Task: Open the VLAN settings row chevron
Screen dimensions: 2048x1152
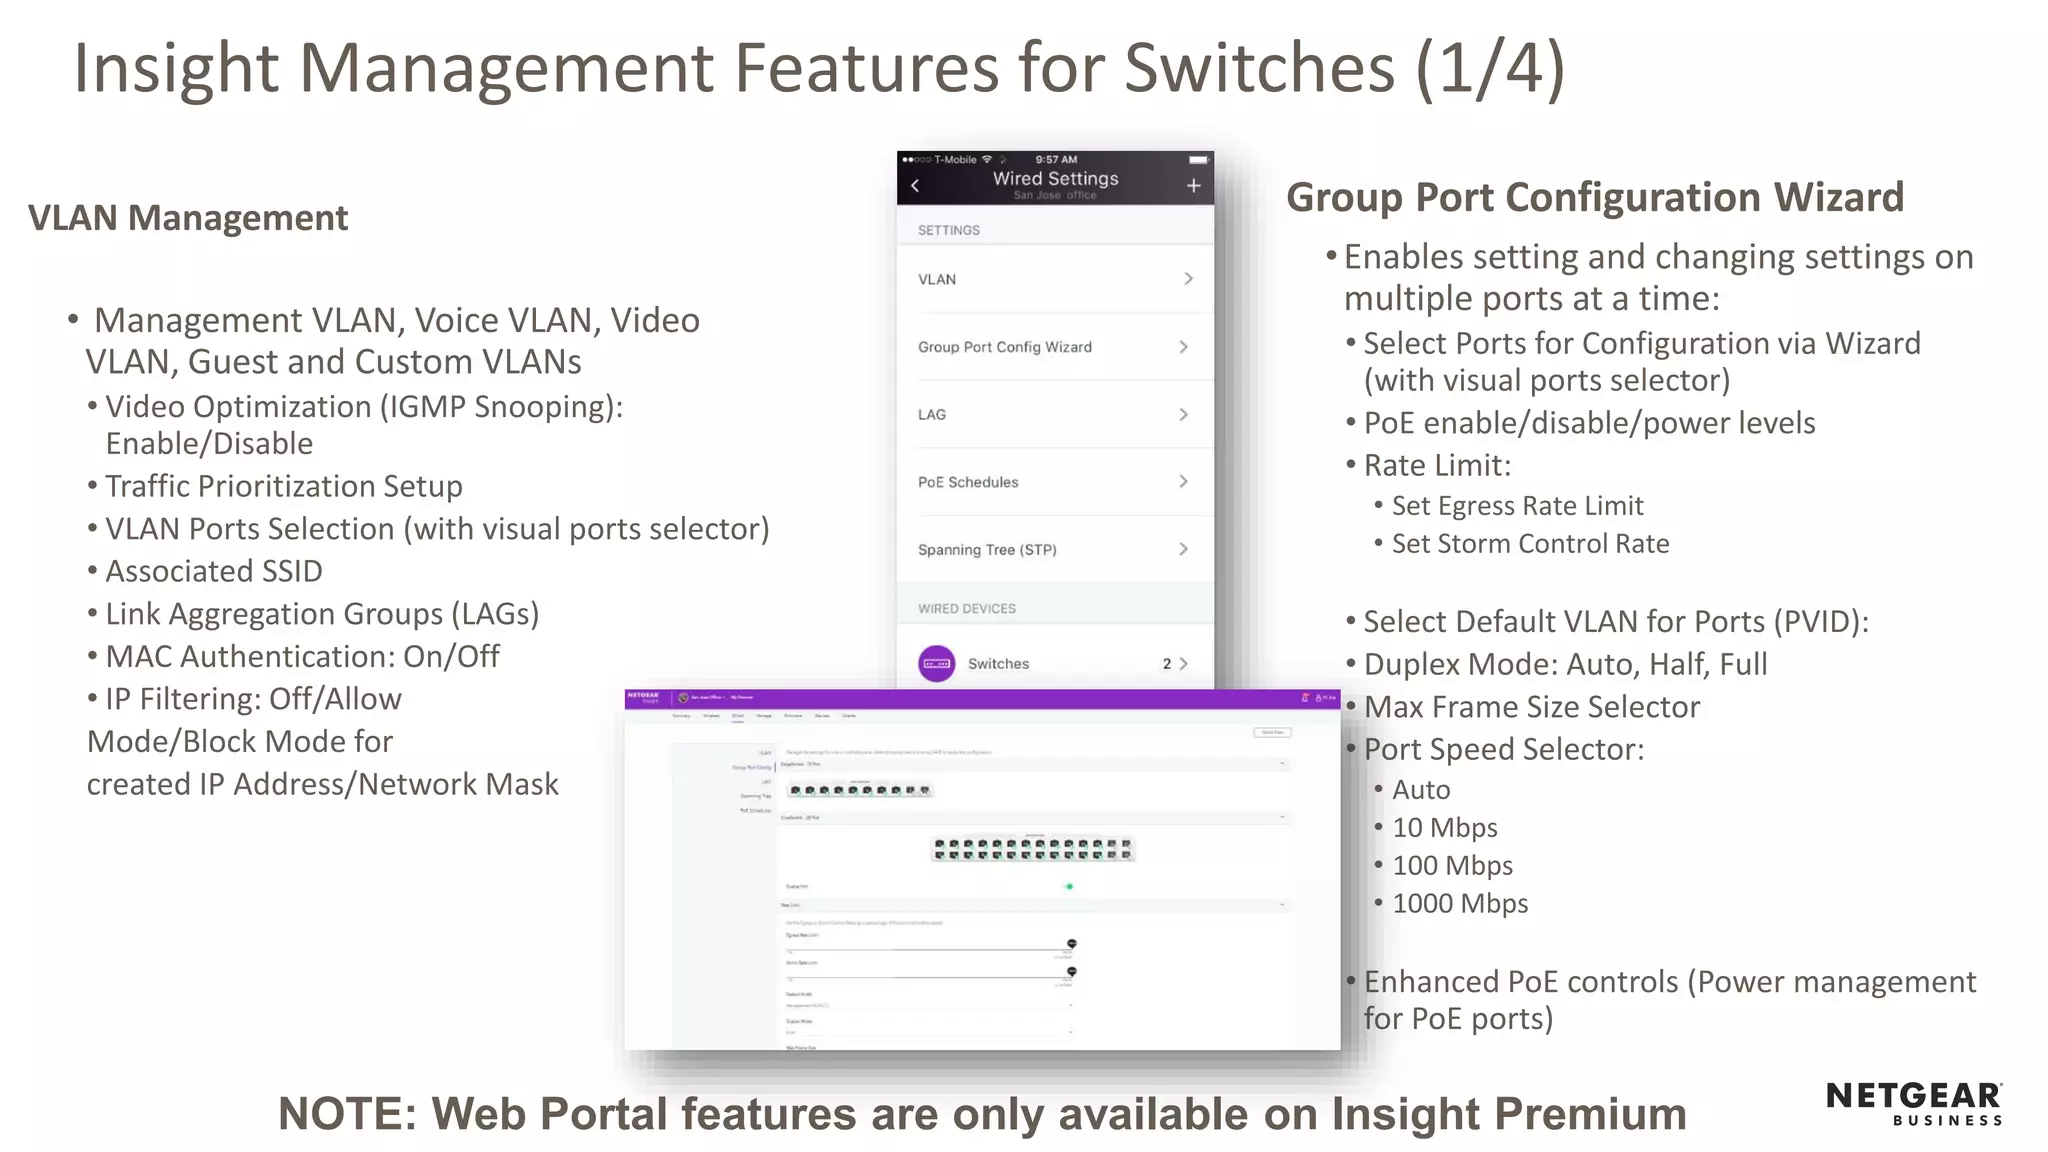Action: (1188, 279)
